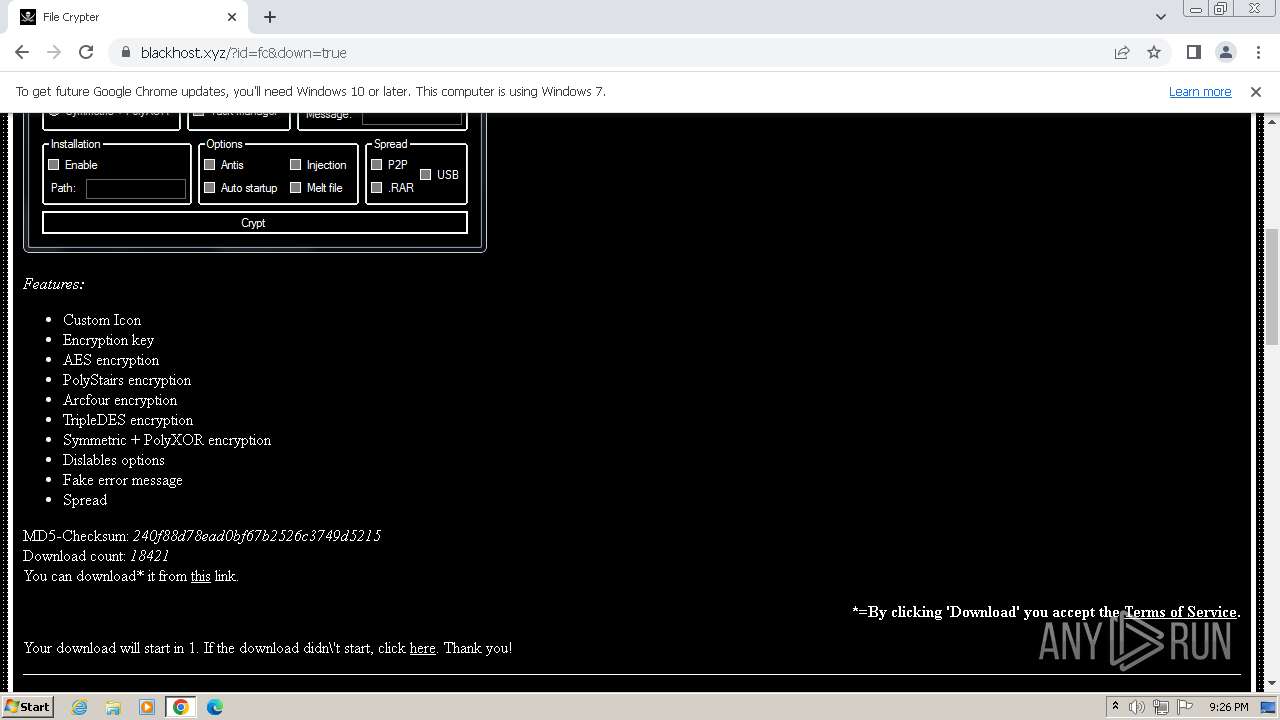Screen dimensions: 1280x720
Task: Open a new browser tab
Action: coord(270,17)
